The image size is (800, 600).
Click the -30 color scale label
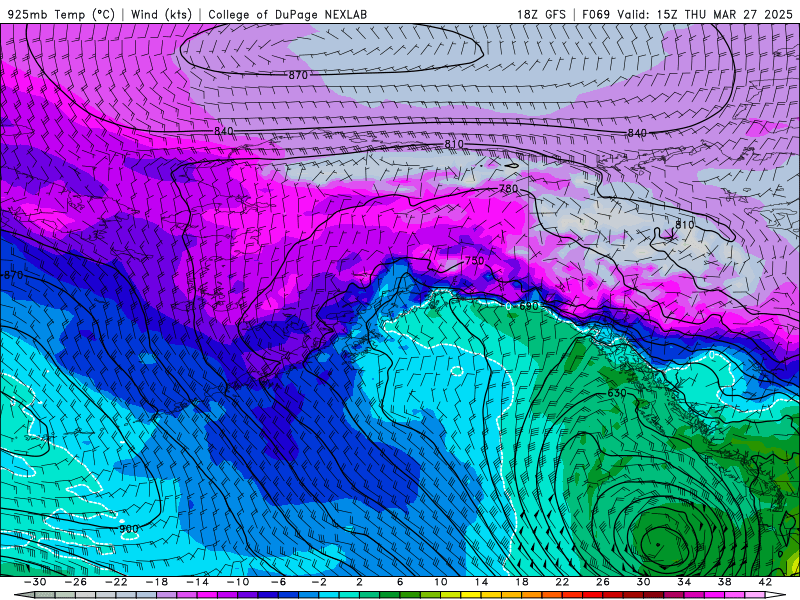click(35, 582)
